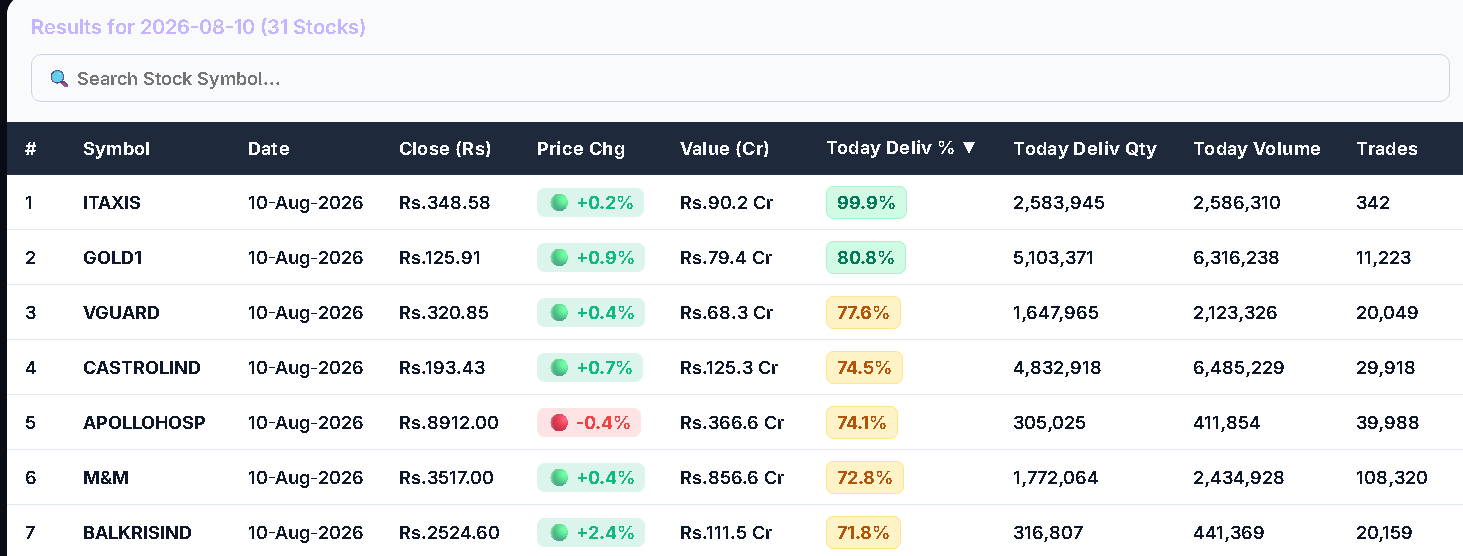Click delivery quantity 2,583,945

pyautogui.click(x=1059, y=203)
